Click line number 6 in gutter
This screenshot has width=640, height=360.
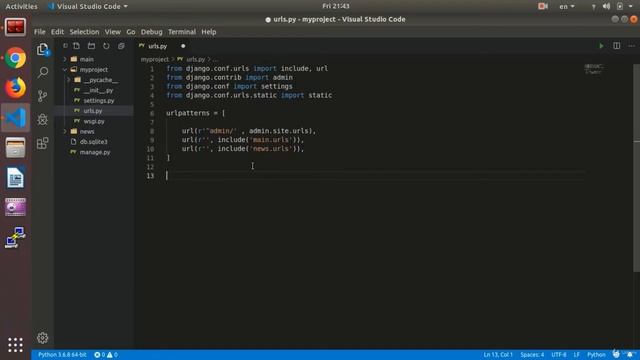(152, 113)
